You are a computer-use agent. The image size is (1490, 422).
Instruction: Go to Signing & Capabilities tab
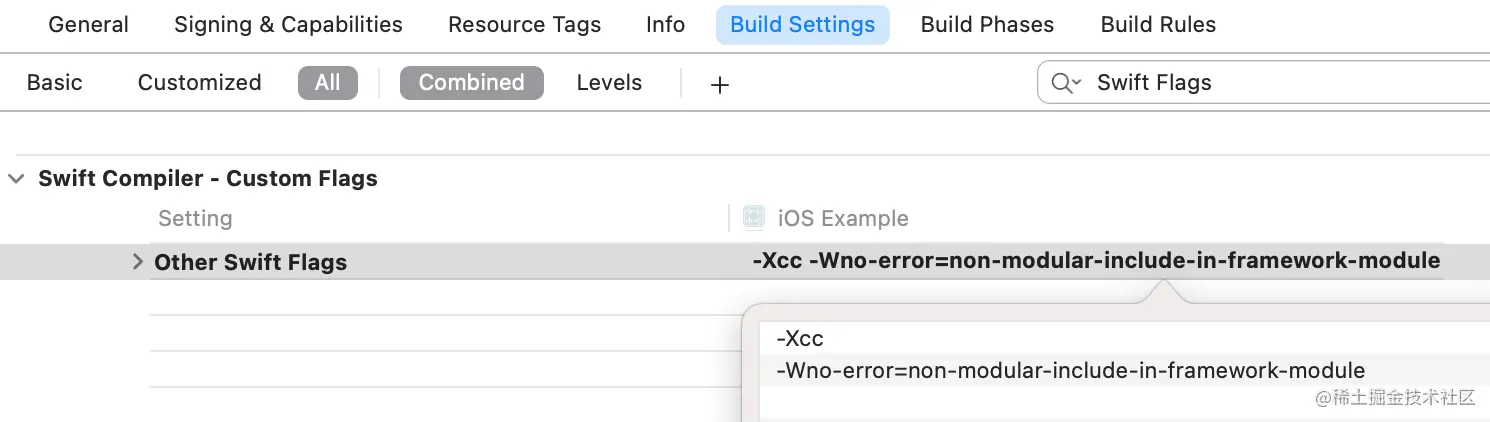tap(288, 25)
